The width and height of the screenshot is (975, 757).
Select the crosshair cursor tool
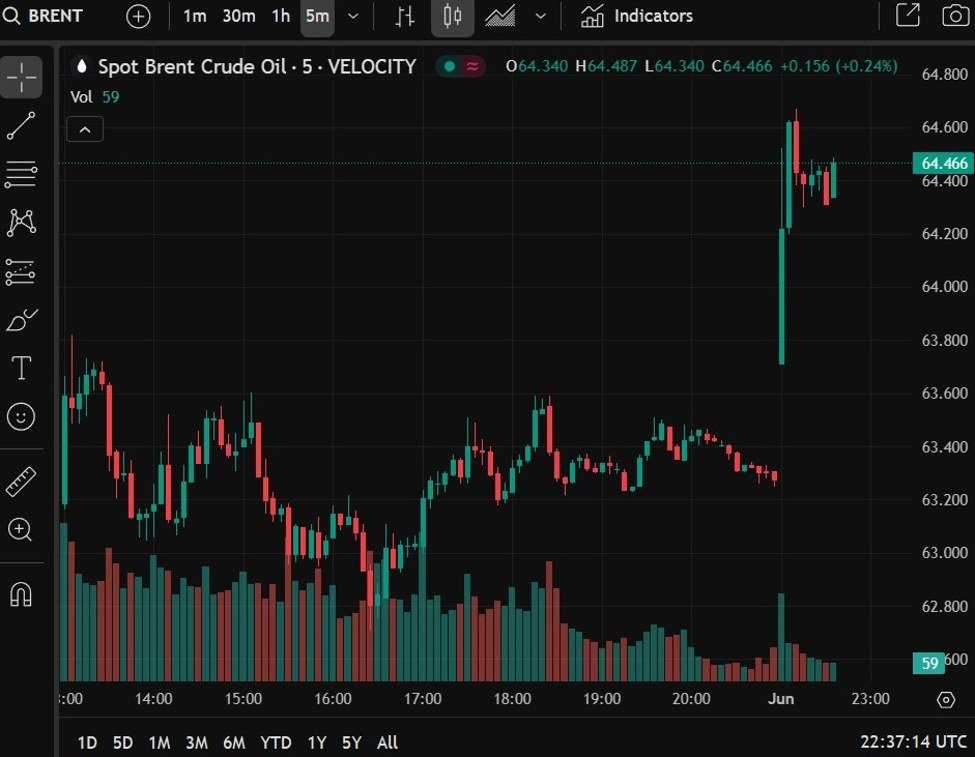coord(21,77)
